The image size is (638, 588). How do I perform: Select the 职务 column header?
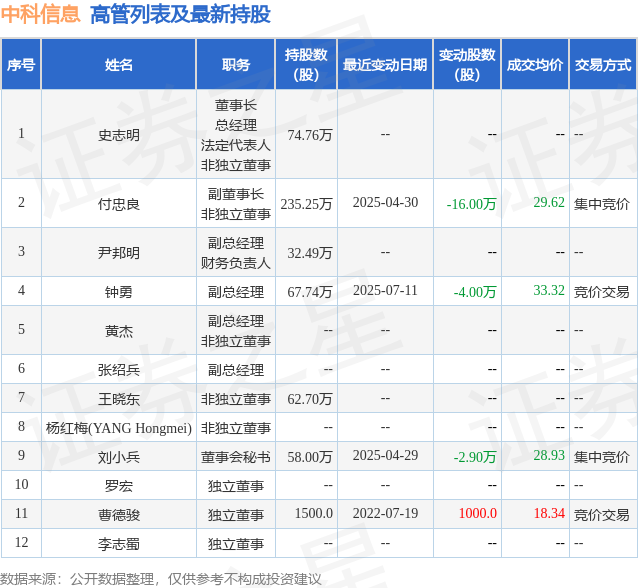coord(236,65)
